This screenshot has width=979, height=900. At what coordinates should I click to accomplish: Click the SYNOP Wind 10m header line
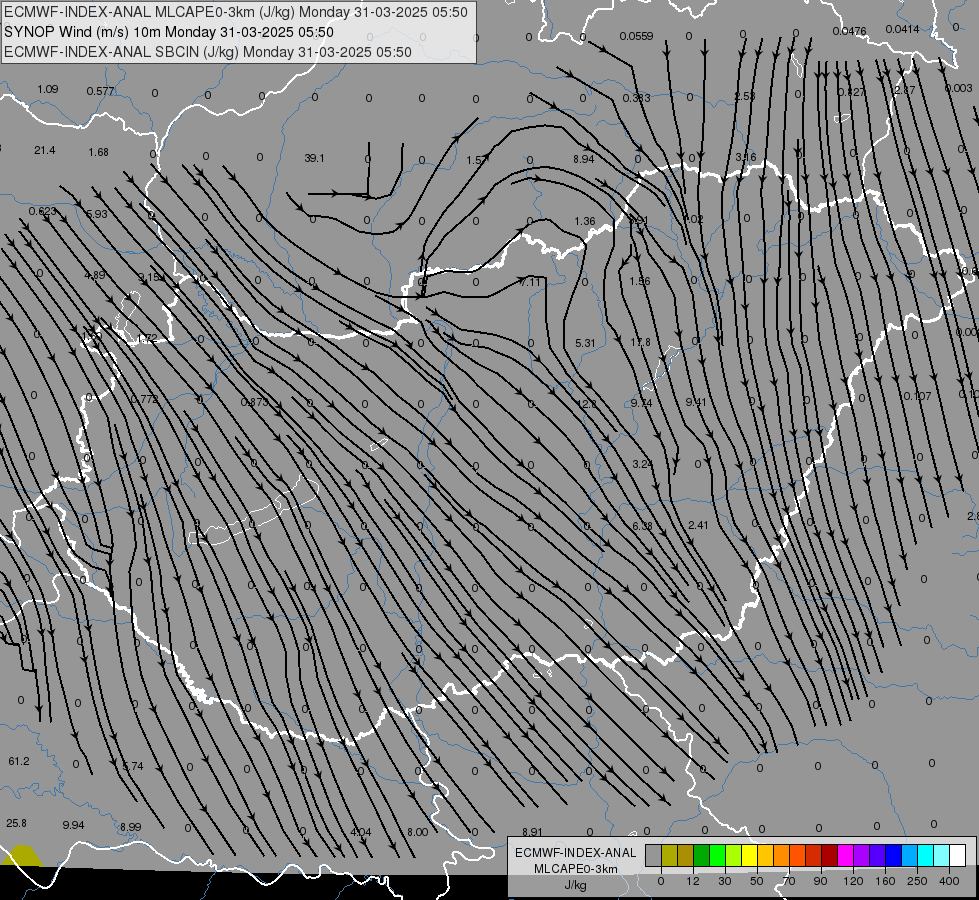click(169, 32)
